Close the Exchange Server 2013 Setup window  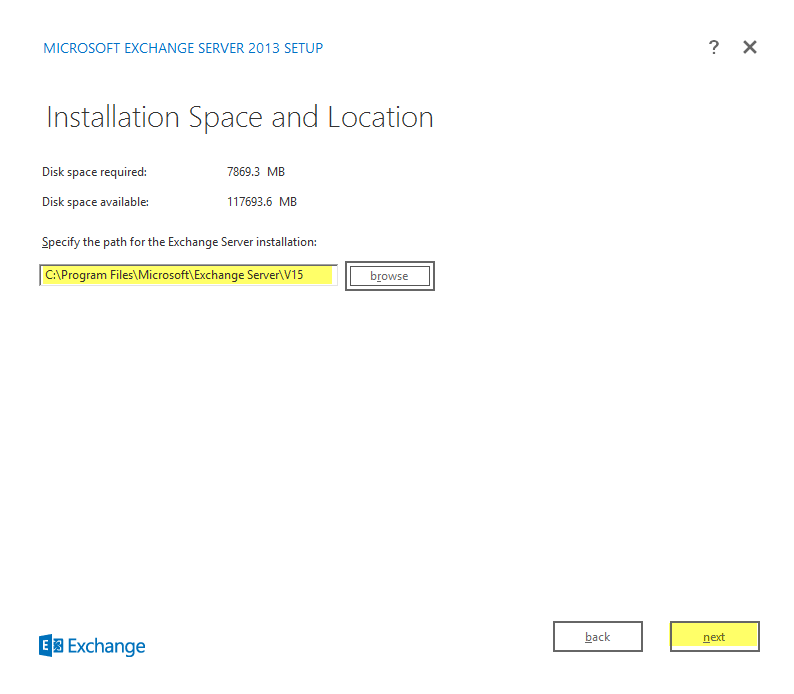749,47
